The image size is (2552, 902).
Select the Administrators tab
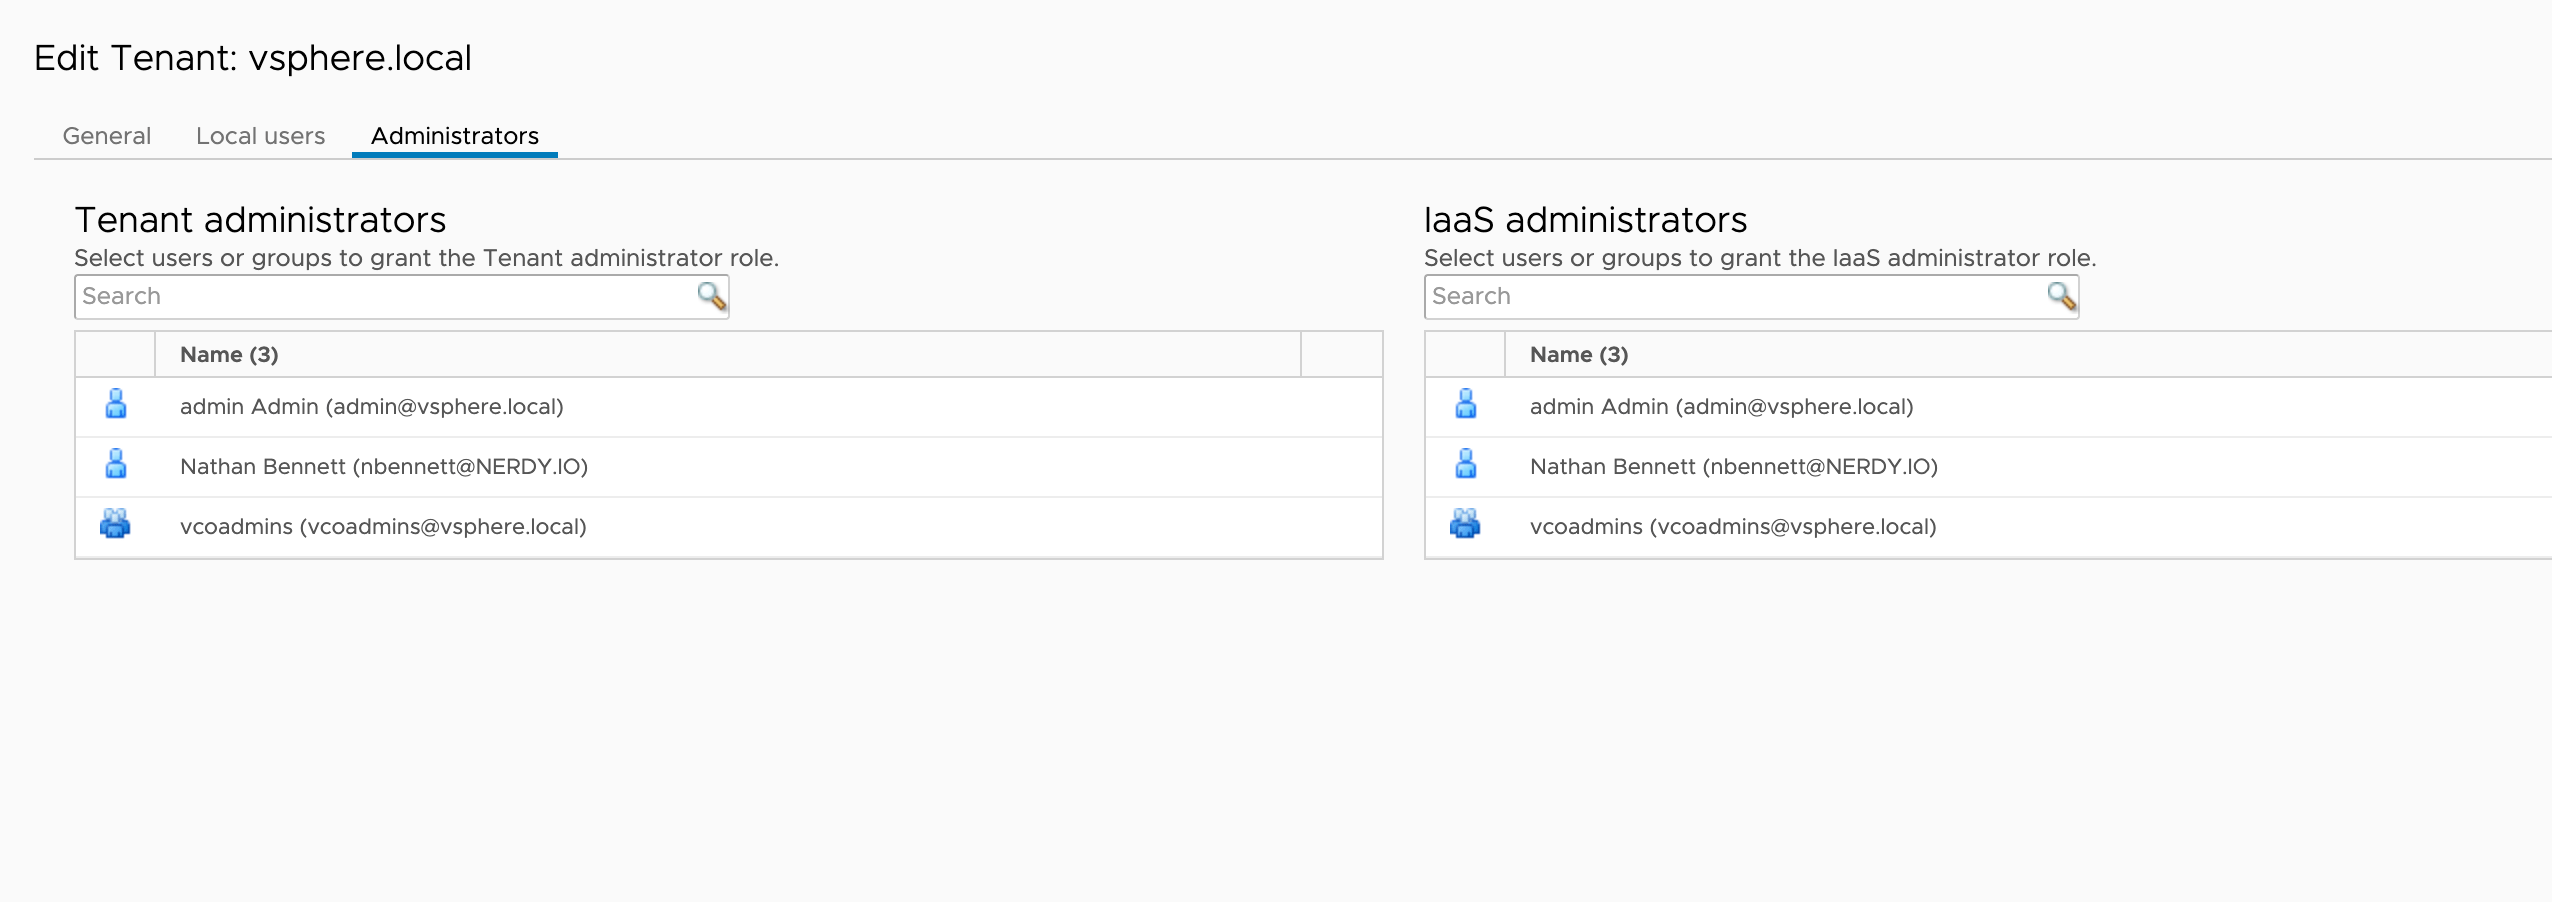[455, 136]
